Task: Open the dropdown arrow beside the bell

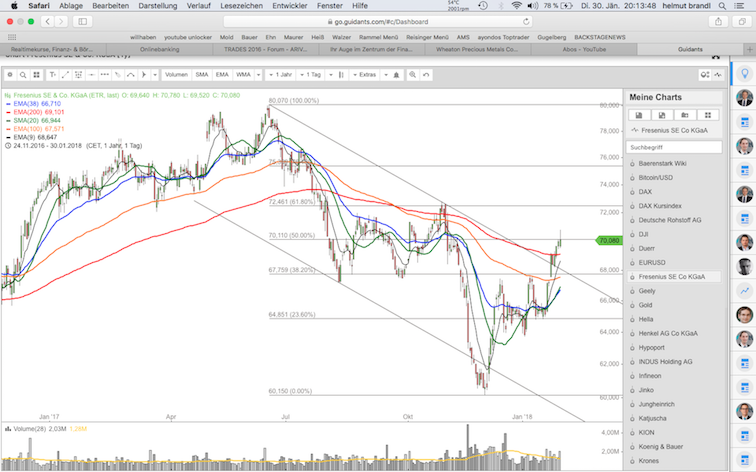Action: point(386,75)
